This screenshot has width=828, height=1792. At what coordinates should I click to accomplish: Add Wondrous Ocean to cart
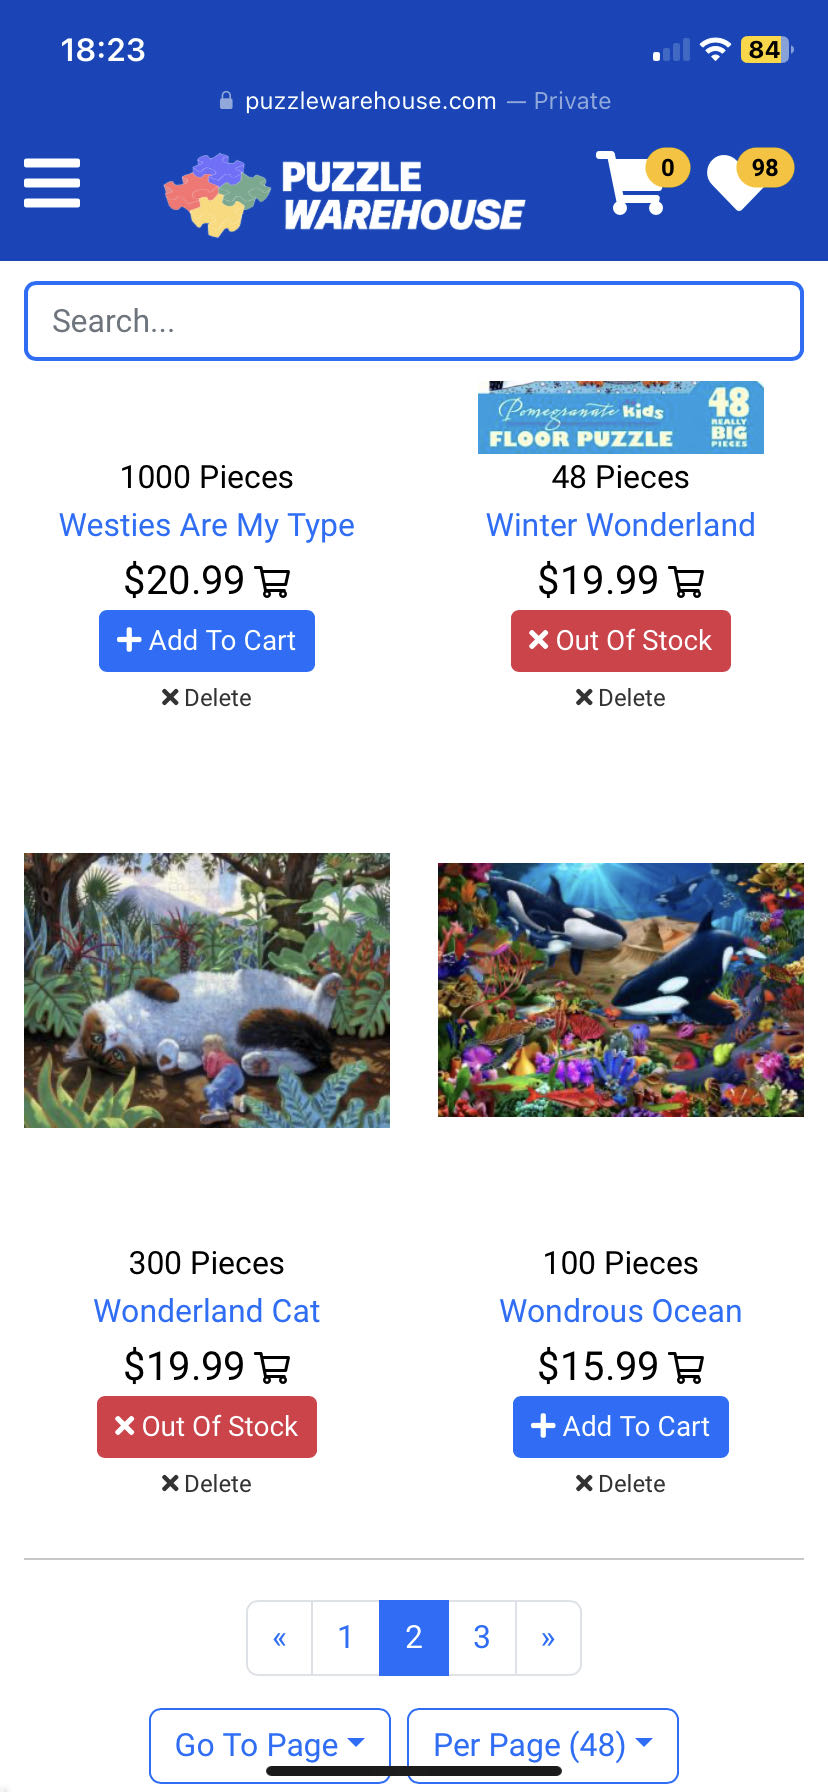click(621, 1427)
